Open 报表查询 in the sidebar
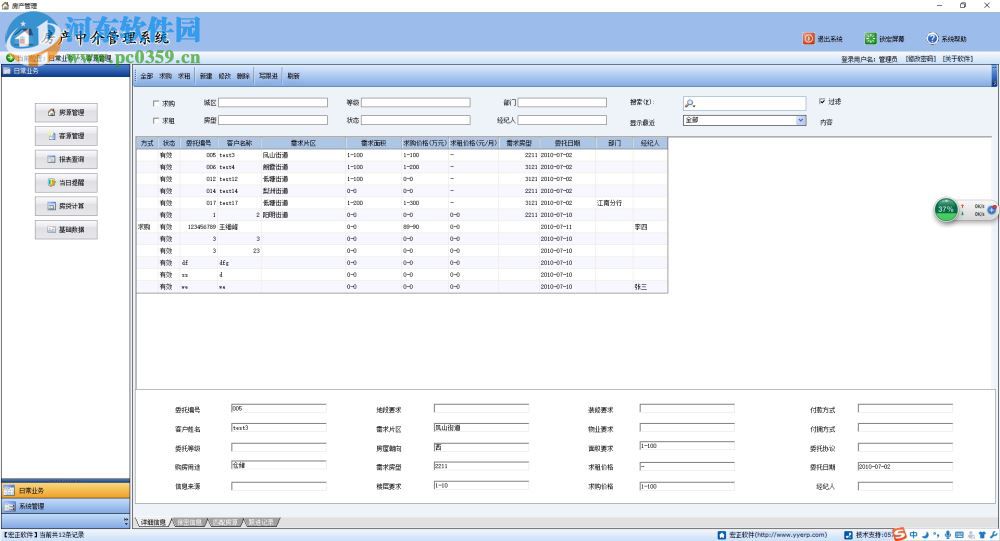This screenshot has width=1000, height=541. pos(66,159)
